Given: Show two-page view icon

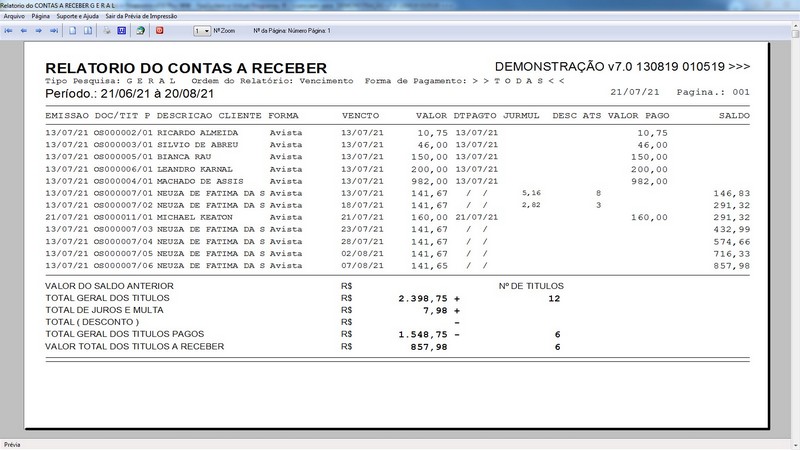Looking at the screenshot, I should click(88, 31).
